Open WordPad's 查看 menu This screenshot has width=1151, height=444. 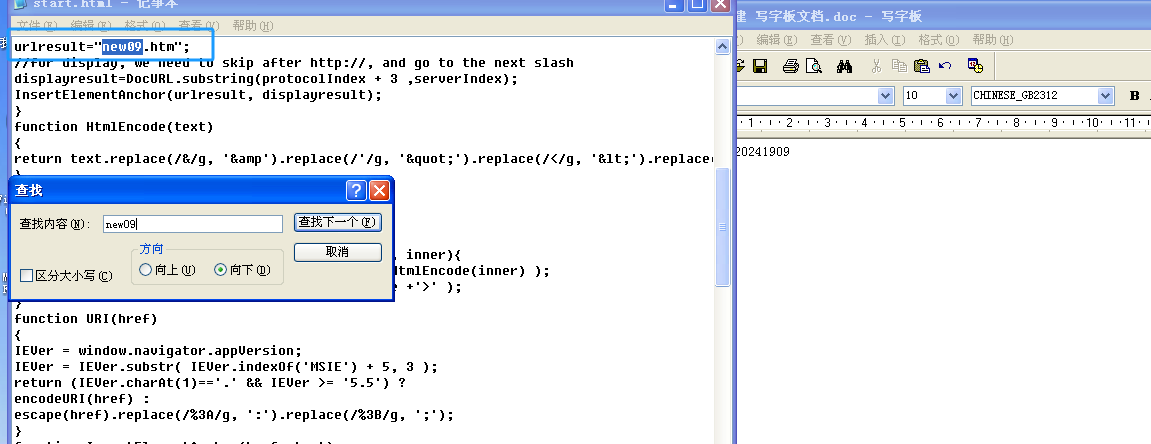pos(830,40)
